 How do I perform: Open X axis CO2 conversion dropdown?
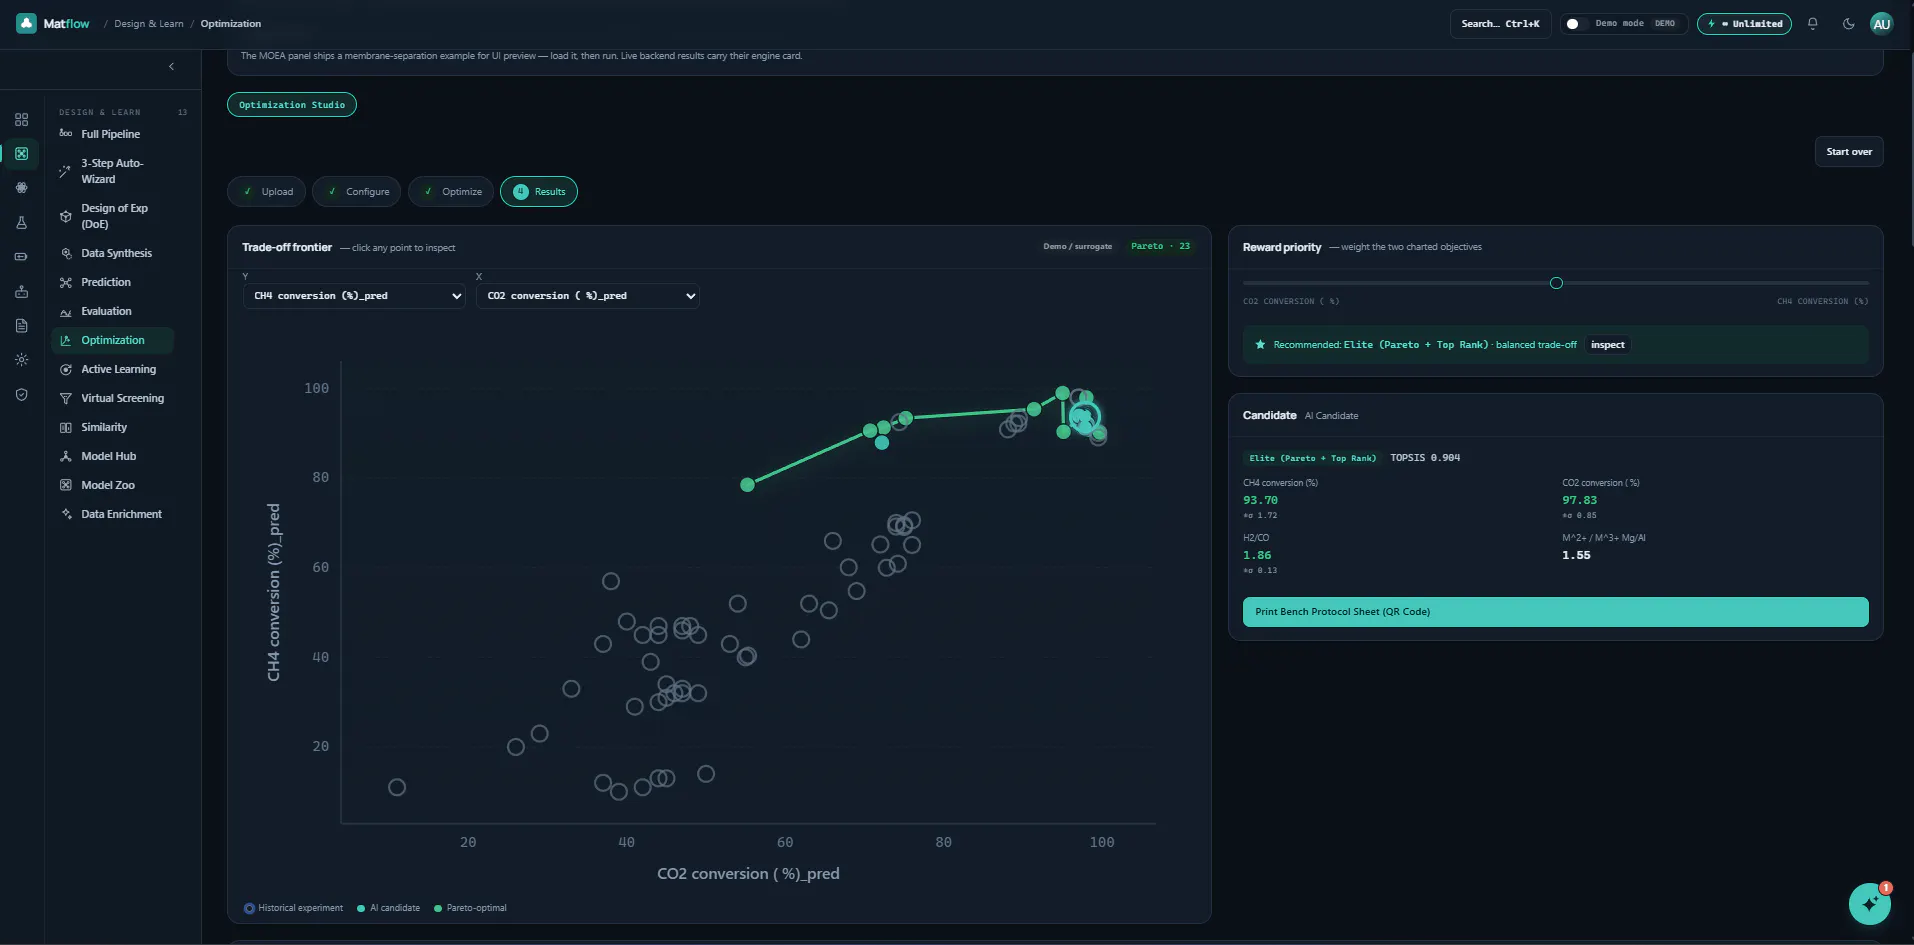(x=588, y=296)
